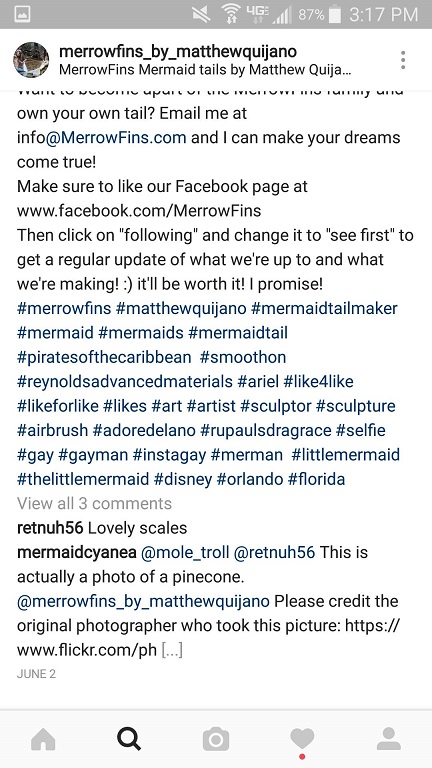The width and height of the screenshot is (432, 768).
Task: Open the #piratesofthecaribbean hashtag
Action: tap(104, 358)
